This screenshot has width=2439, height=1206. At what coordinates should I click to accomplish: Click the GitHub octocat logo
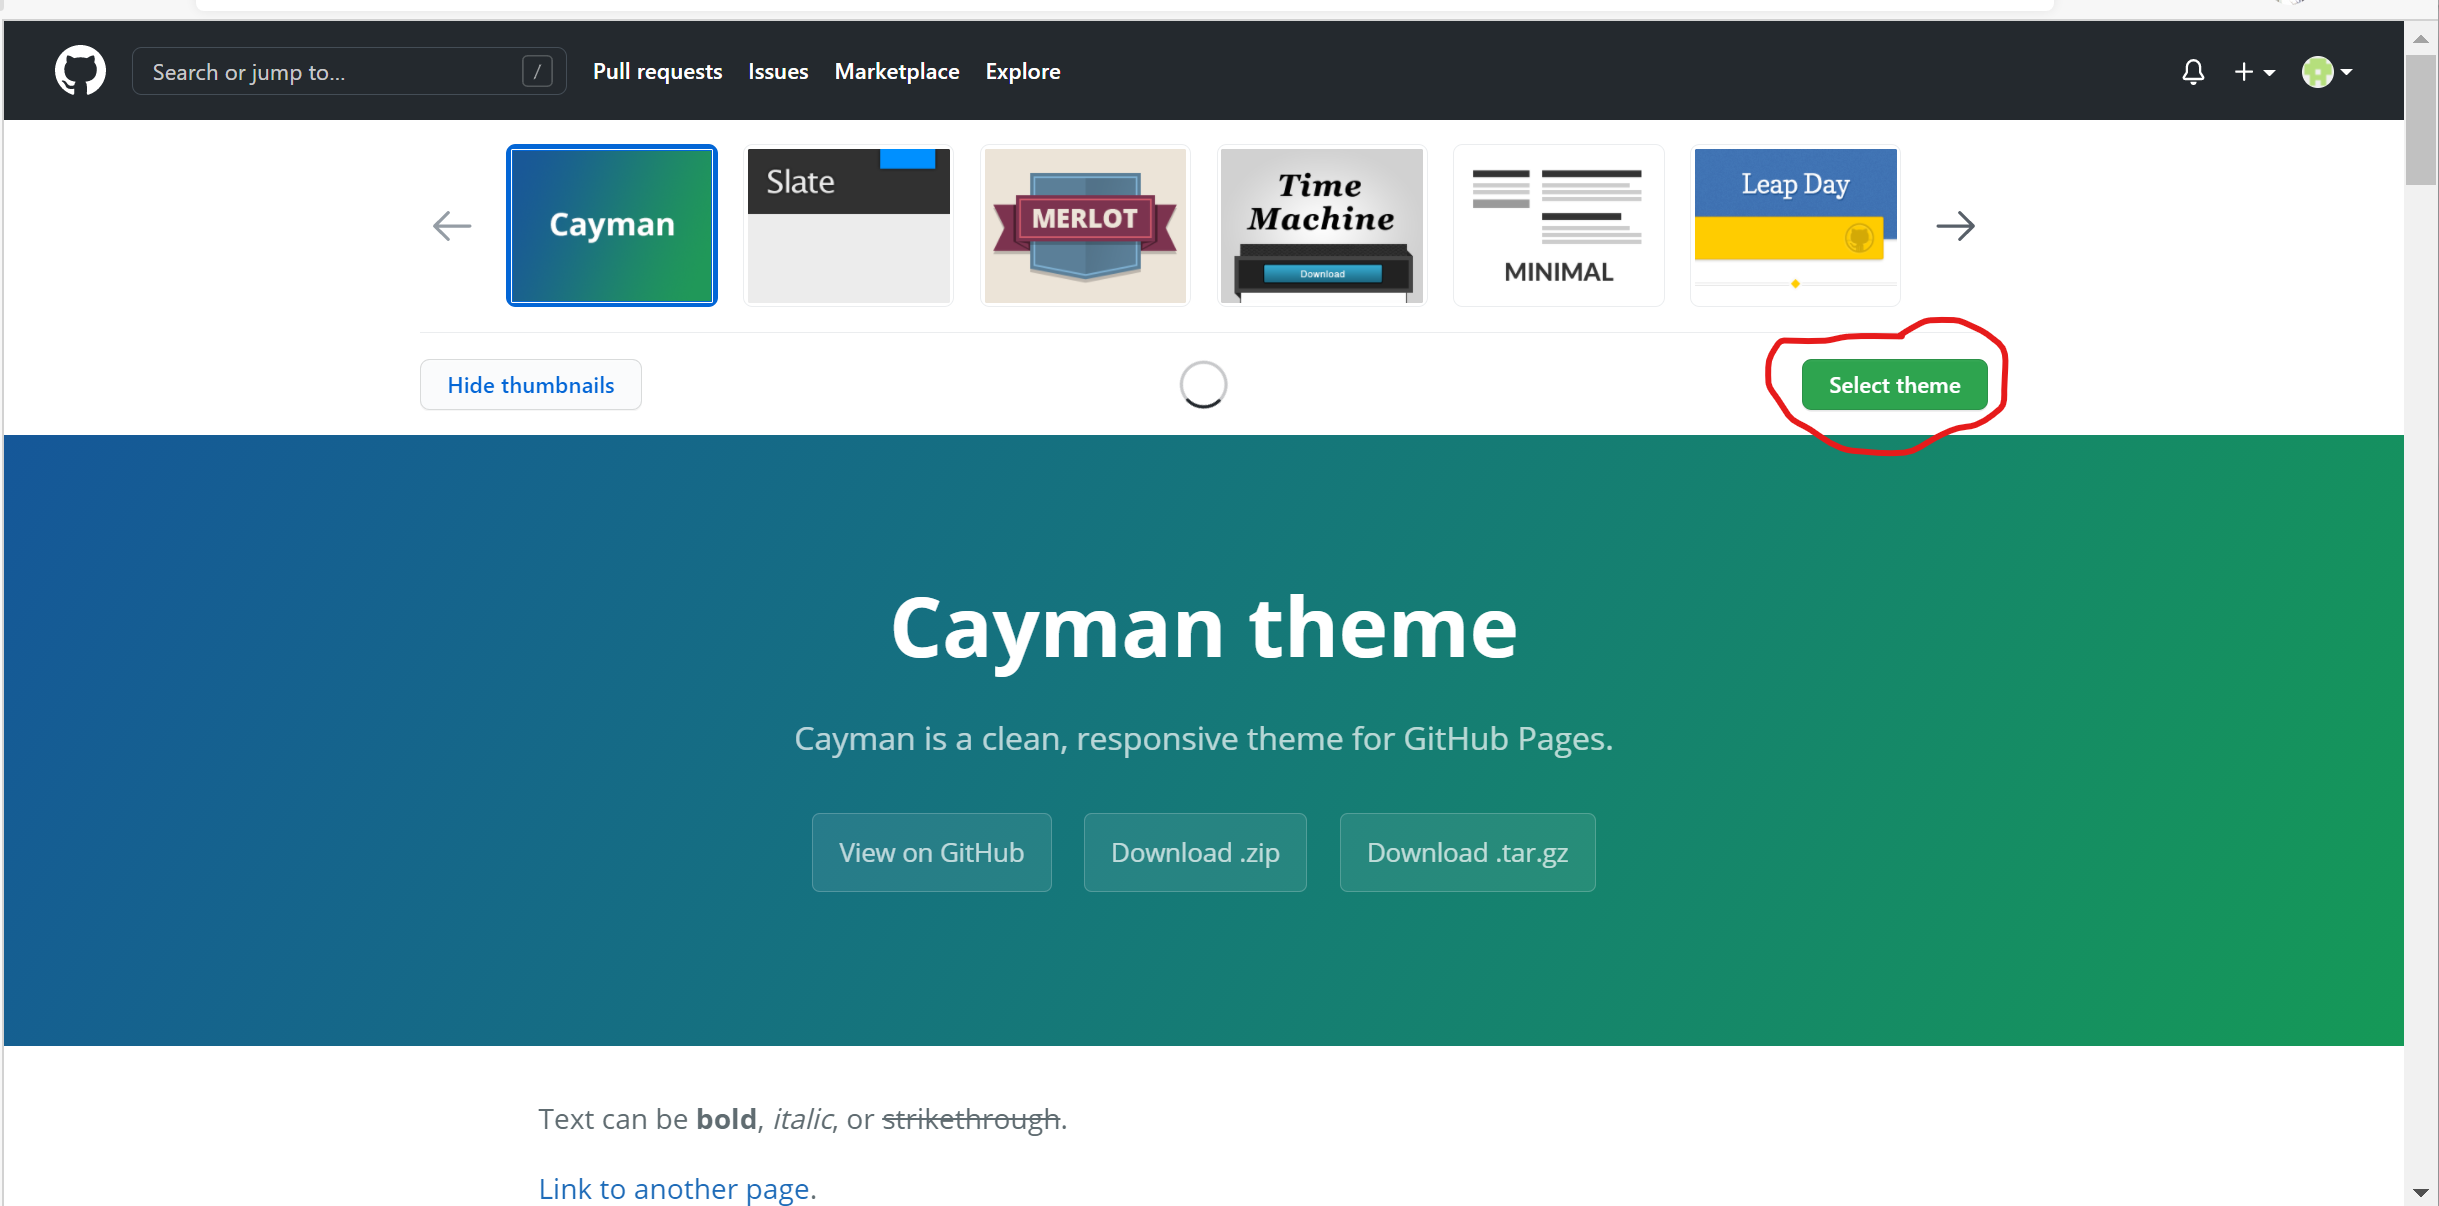[x=80, y=70]
